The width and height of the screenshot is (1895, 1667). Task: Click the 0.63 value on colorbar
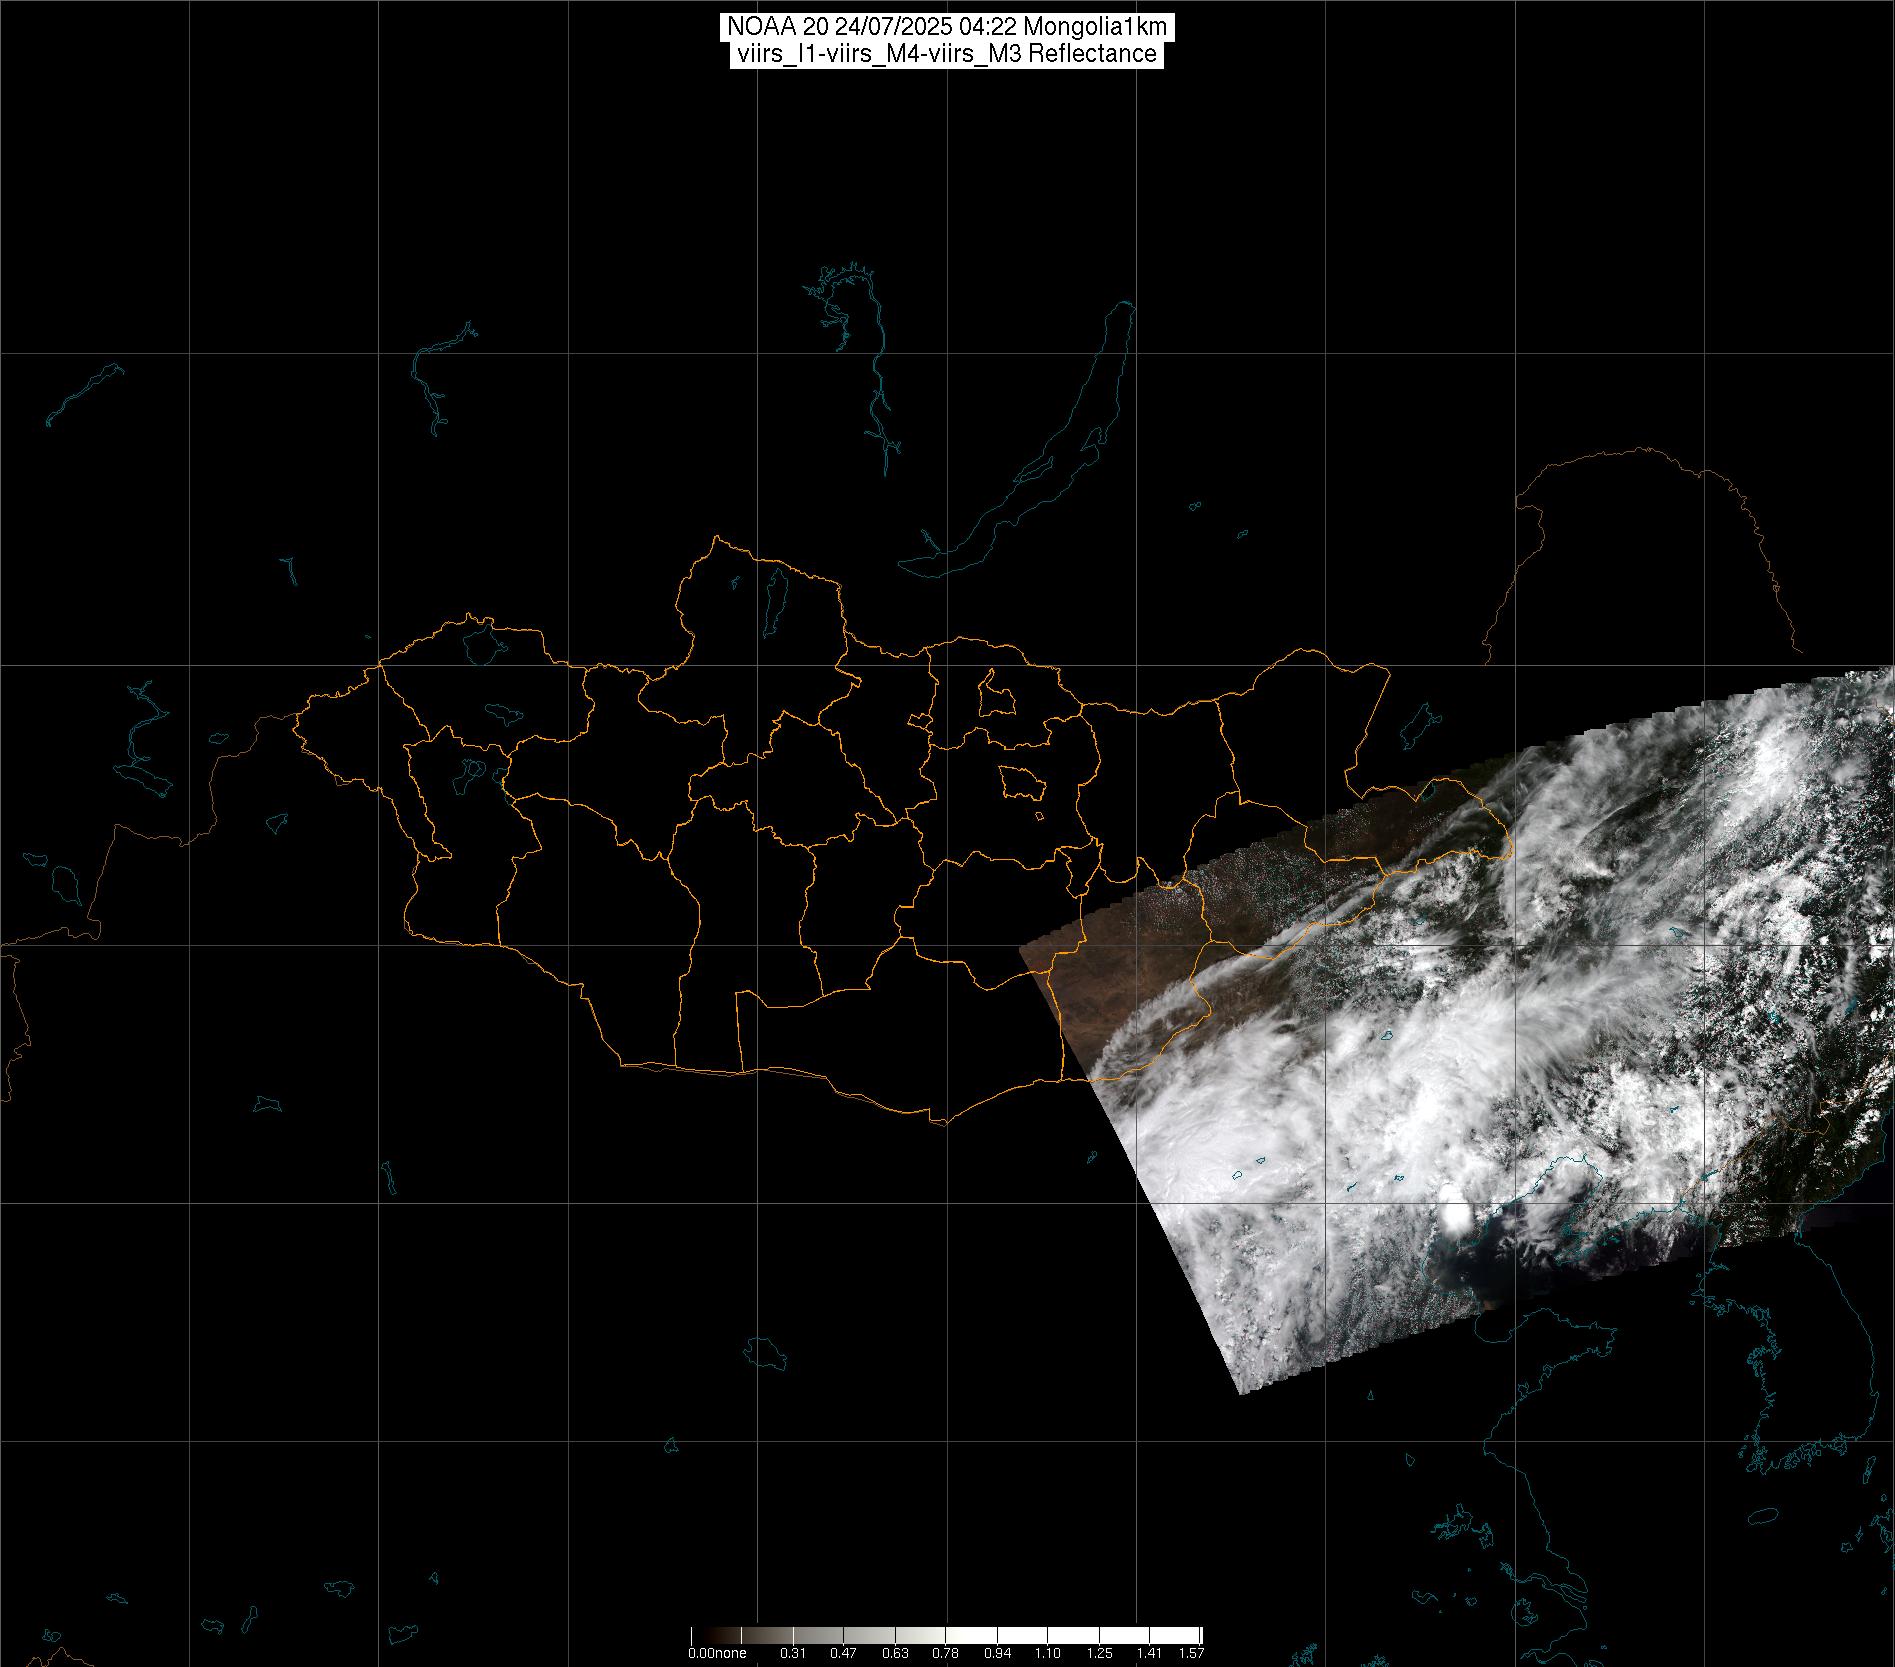pos(895,1653)
